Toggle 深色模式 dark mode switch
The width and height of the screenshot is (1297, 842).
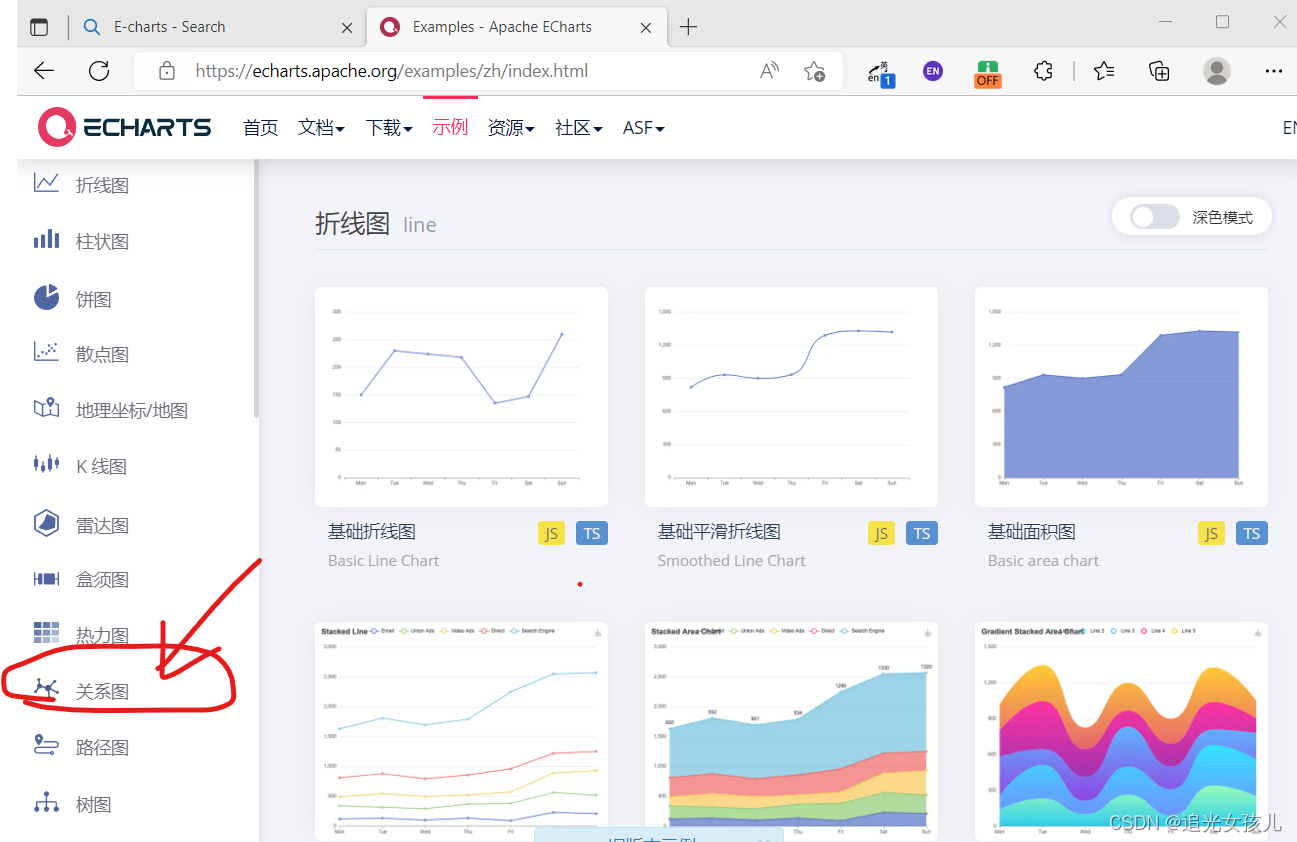1155,216
